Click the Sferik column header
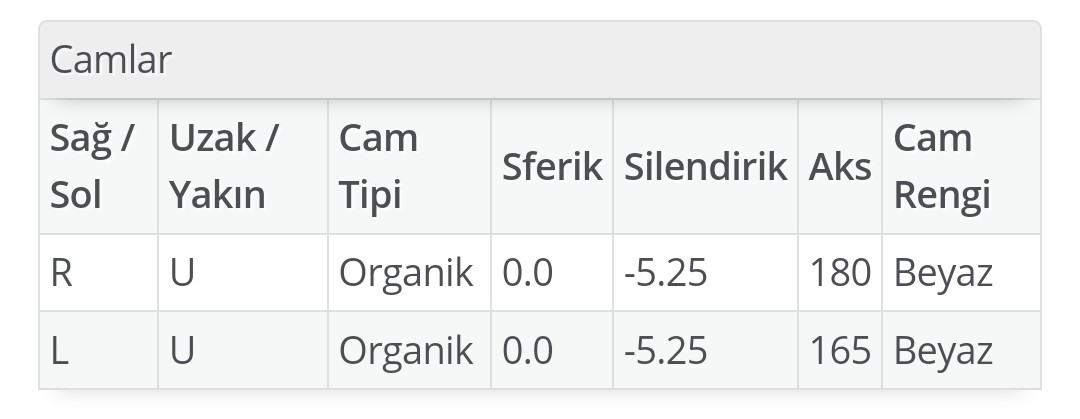 [551, 166]
